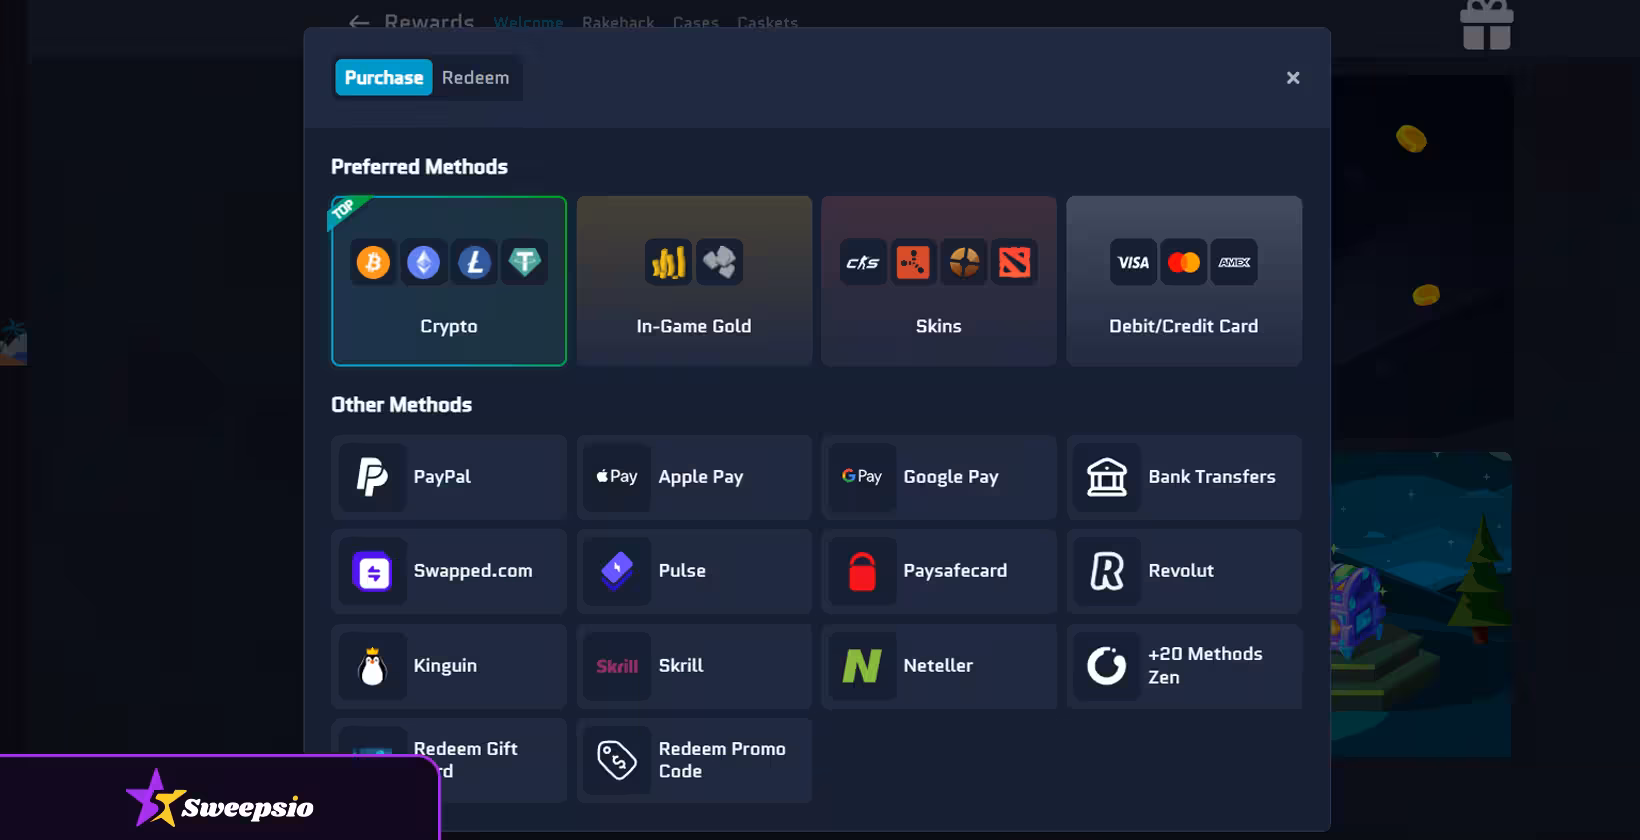Choose the Kinguin label

coord(445,666)
